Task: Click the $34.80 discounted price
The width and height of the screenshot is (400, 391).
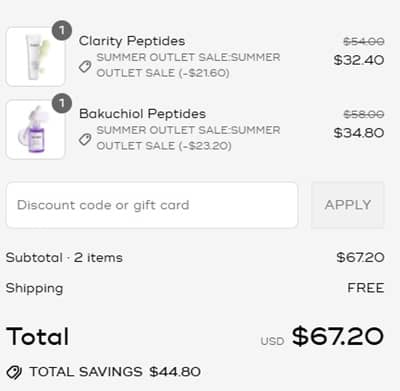Action: [359, 133]
